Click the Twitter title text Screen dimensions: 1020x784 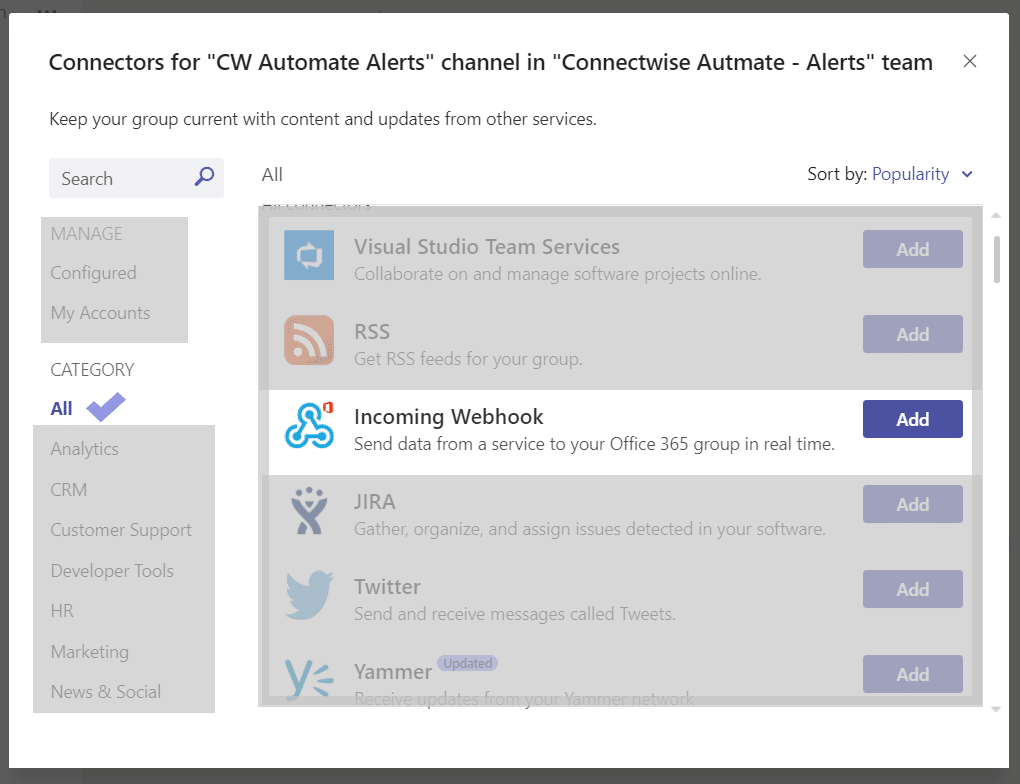pyautogui.click(x=387, y=587)
